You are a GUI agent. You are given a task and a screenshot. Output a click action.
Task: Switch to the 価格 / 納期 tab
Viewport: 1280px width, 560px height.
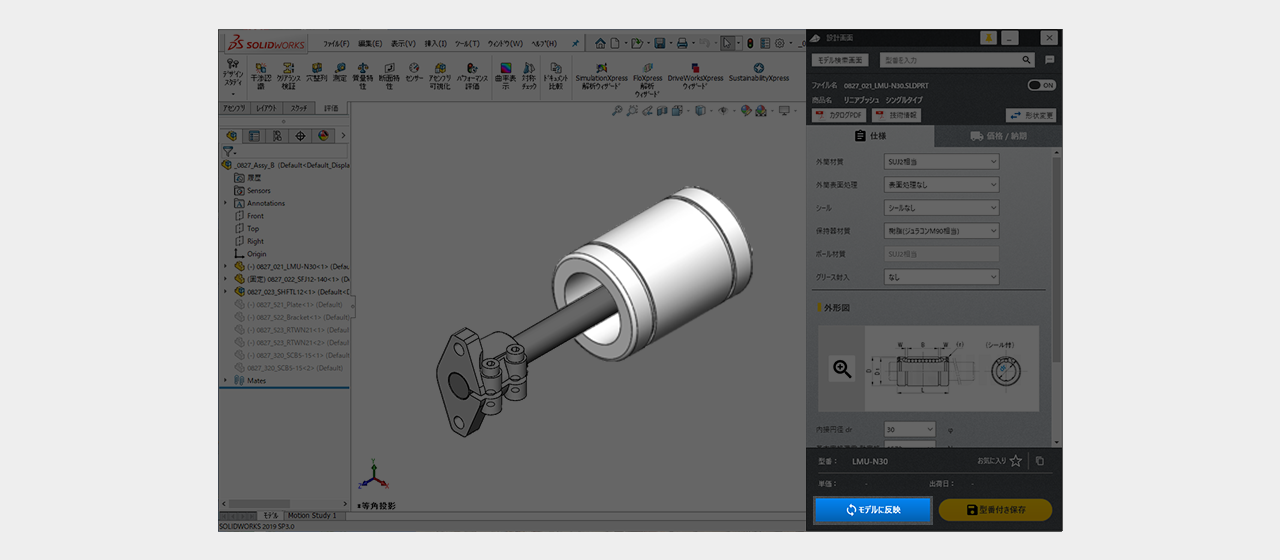[998, 136]
